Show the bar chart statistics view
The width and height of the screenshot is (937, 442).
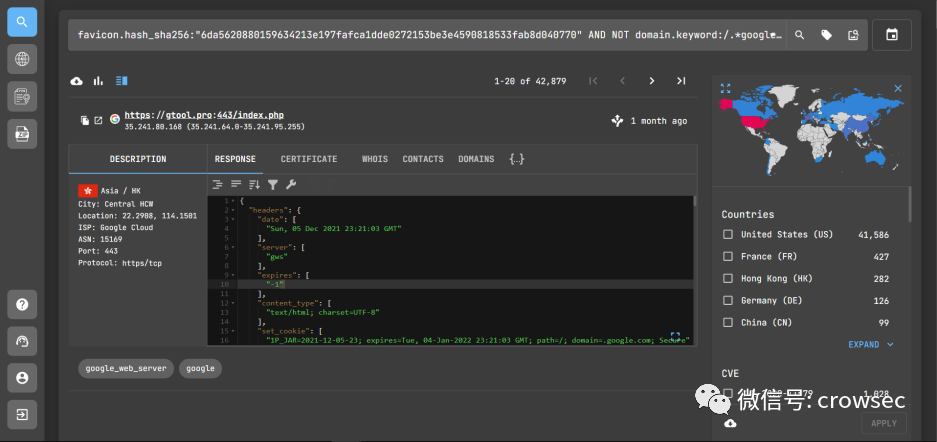(x=98, y=81)
